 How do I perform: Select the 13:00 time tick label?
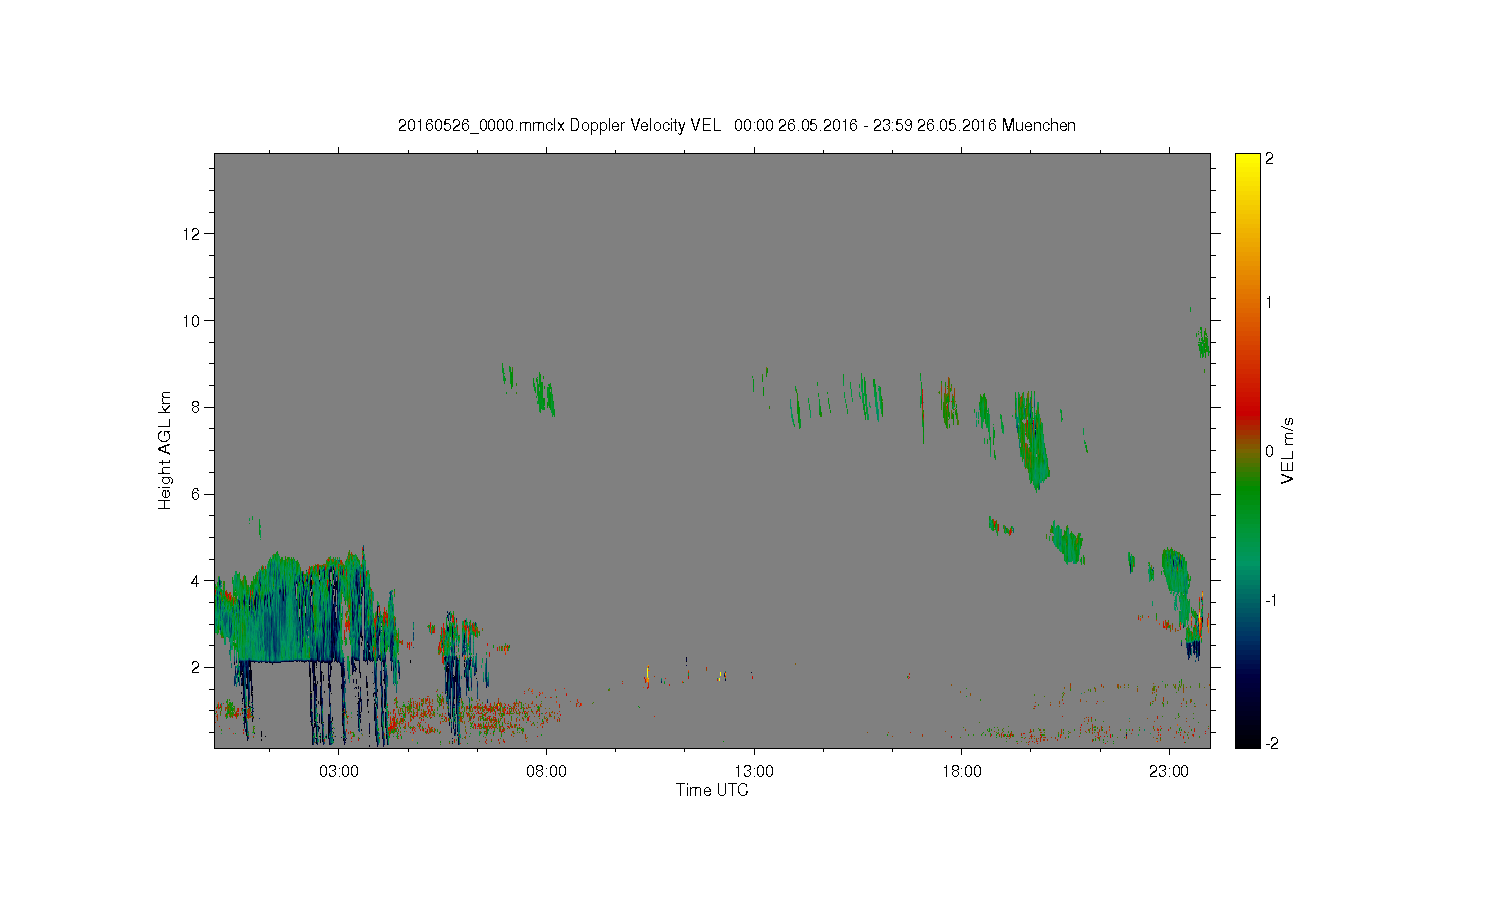tap(754, 772)
